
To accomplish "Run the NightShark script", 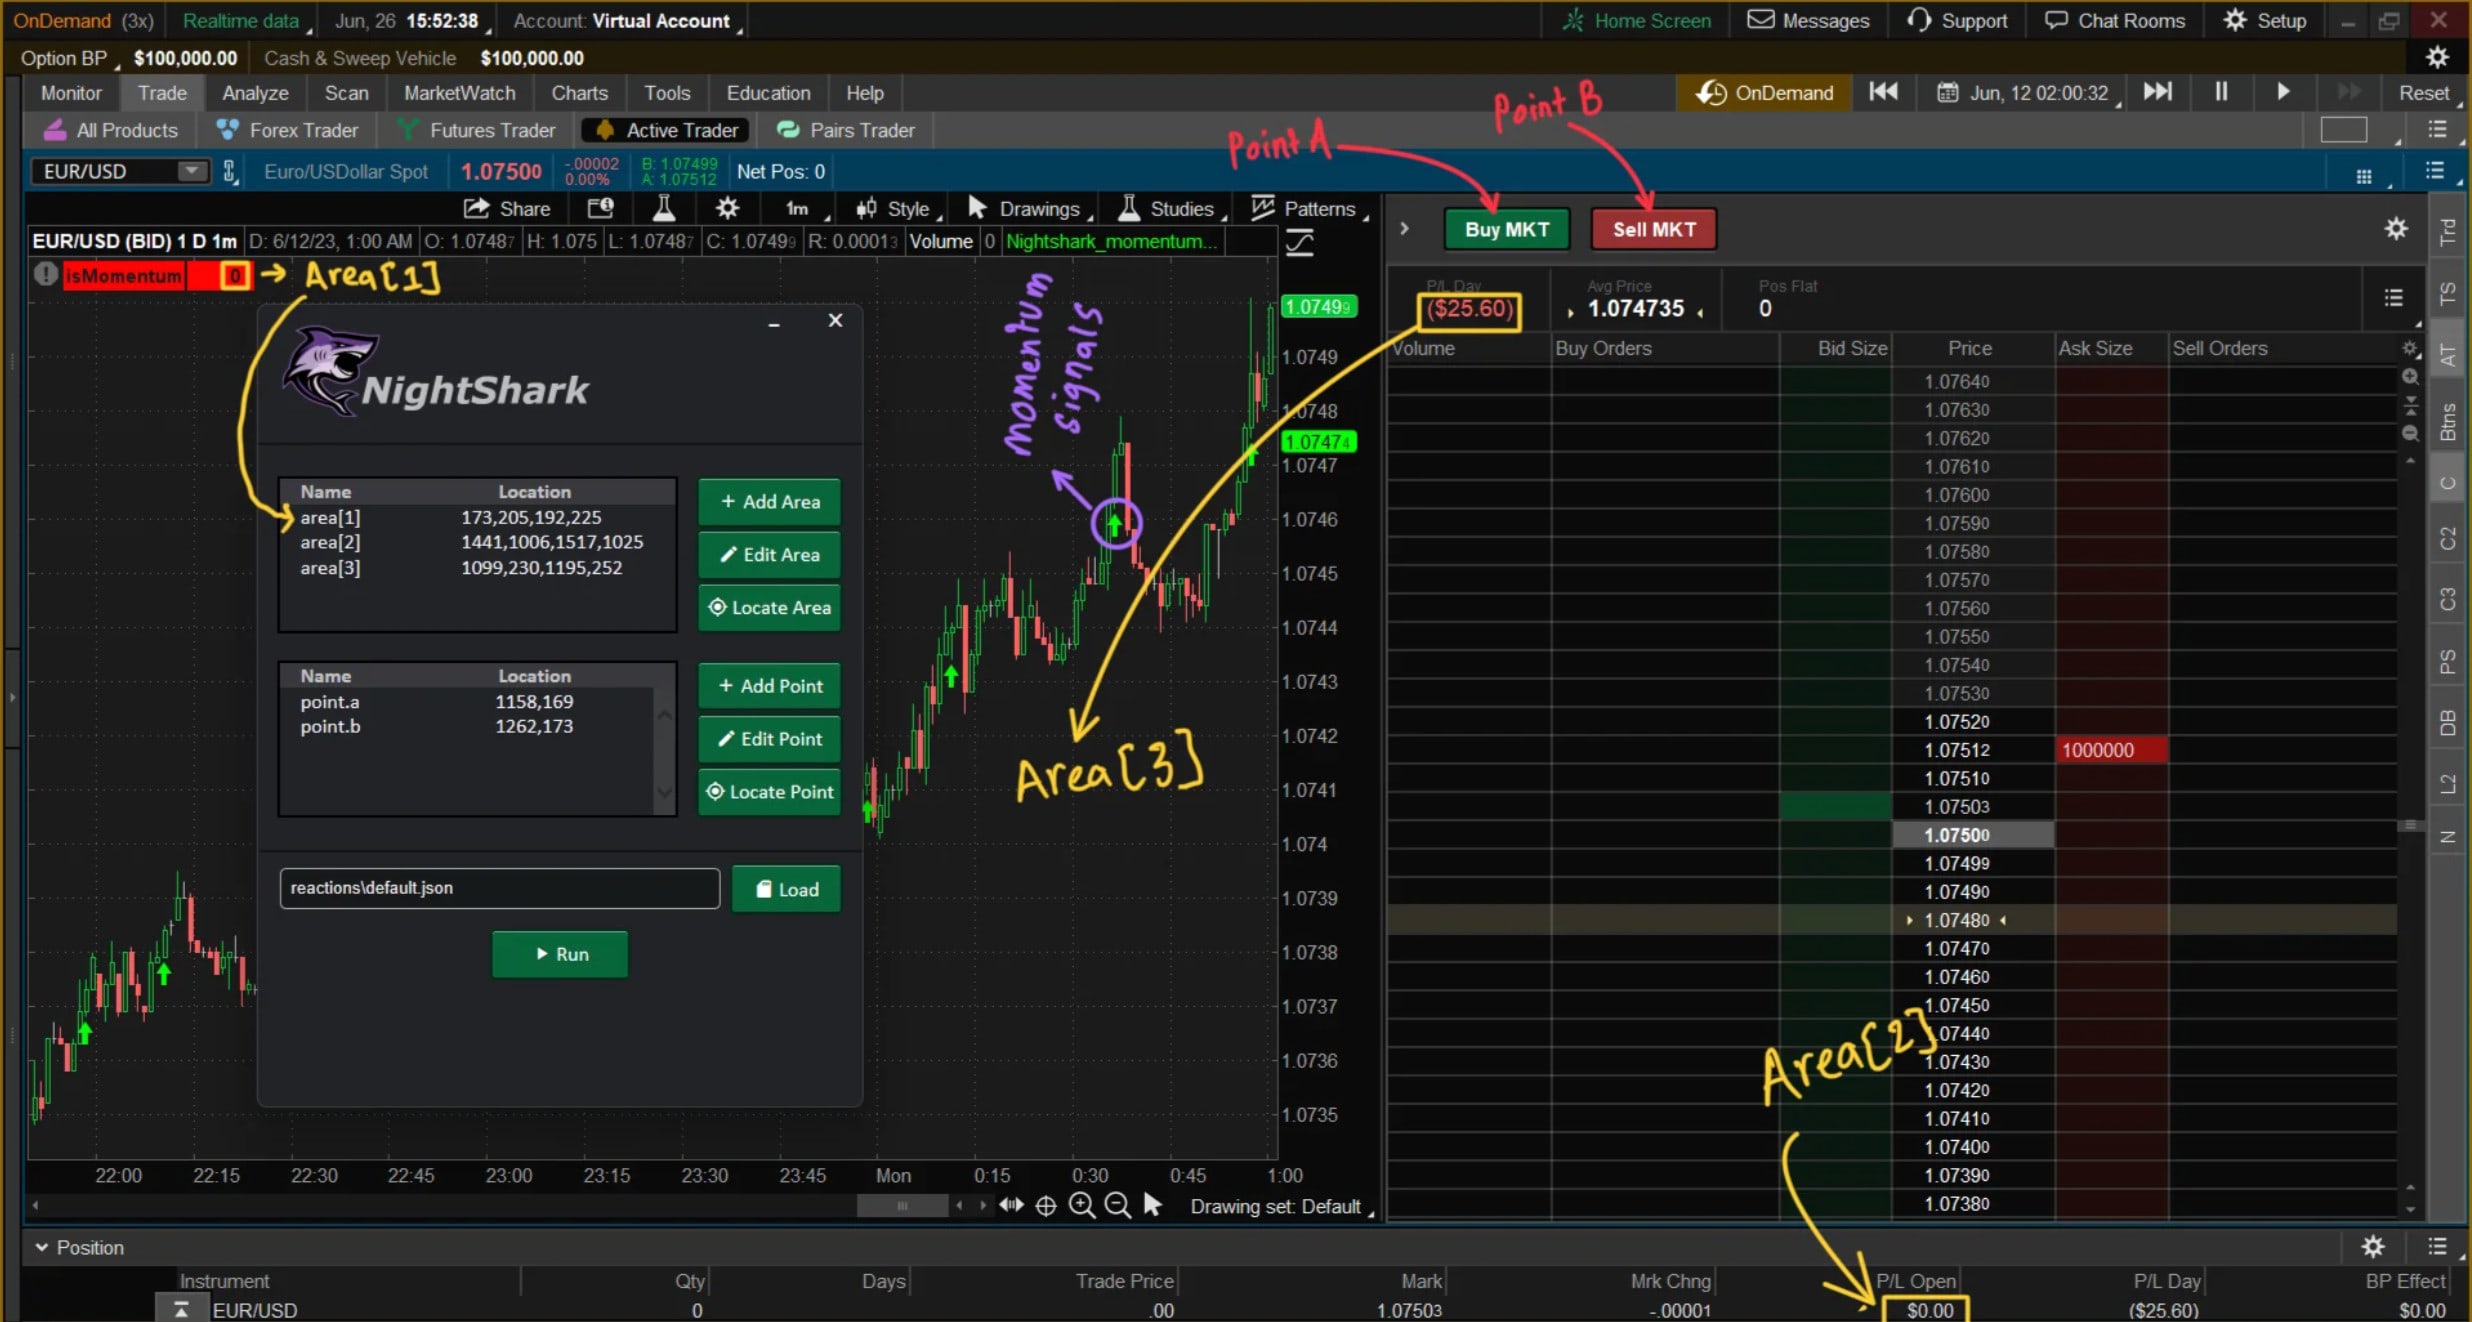I will [x=559, y=953].
